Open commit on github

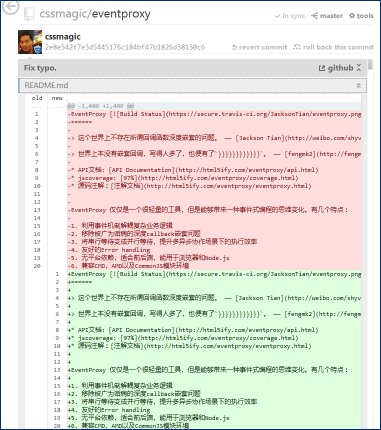pos(336,68)
